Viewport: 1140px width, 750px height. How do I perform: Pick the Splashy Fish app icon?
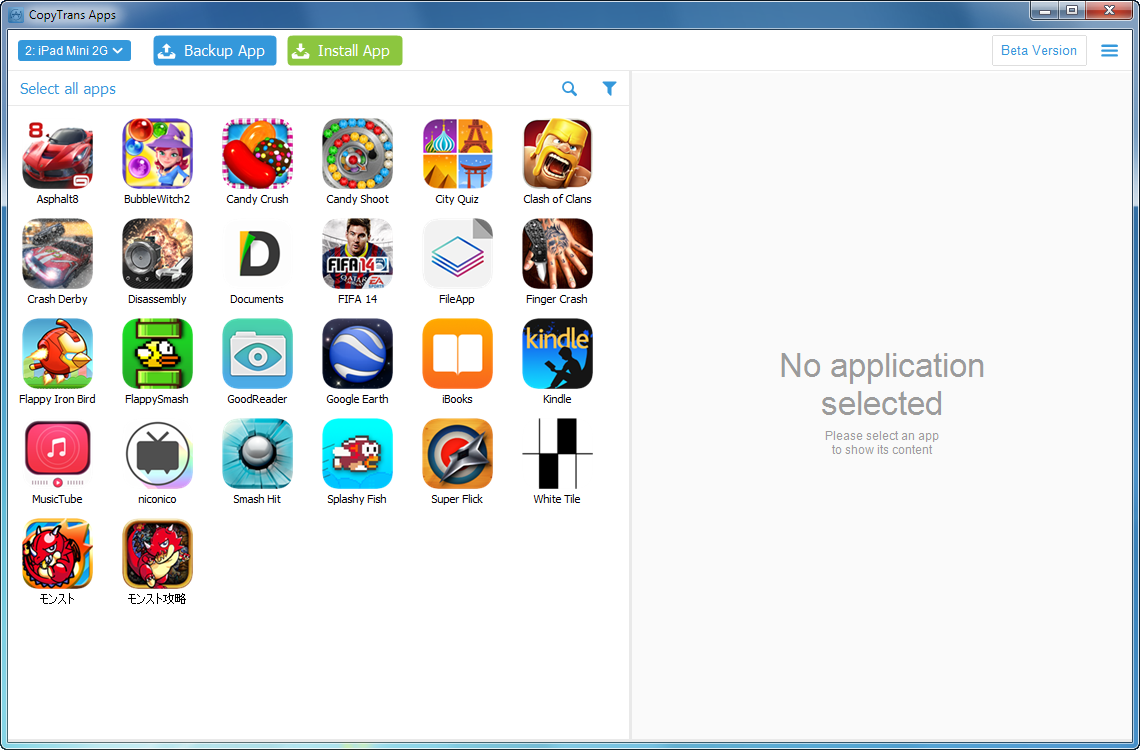358,454
